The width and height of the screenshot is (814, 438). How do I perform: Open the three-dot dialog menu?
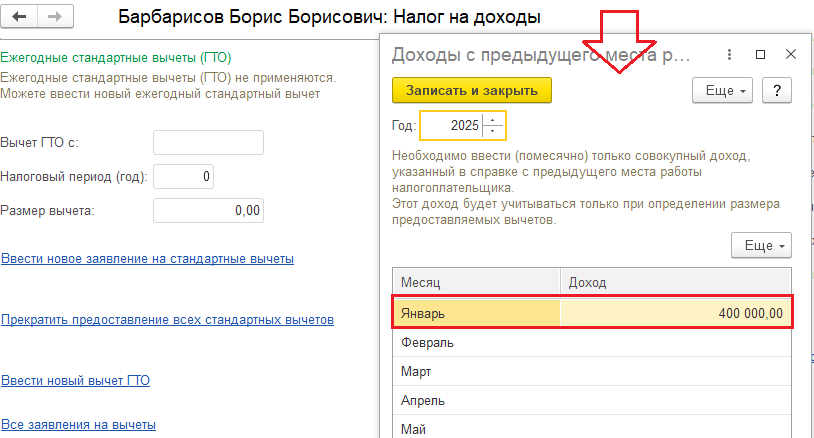[x=729, y=54]
